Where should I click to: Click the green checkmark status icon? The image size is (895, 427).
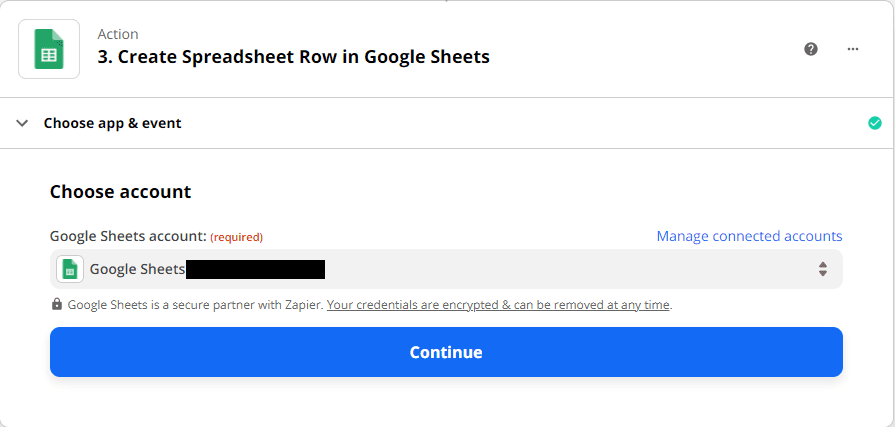click(x=875, y=123)
